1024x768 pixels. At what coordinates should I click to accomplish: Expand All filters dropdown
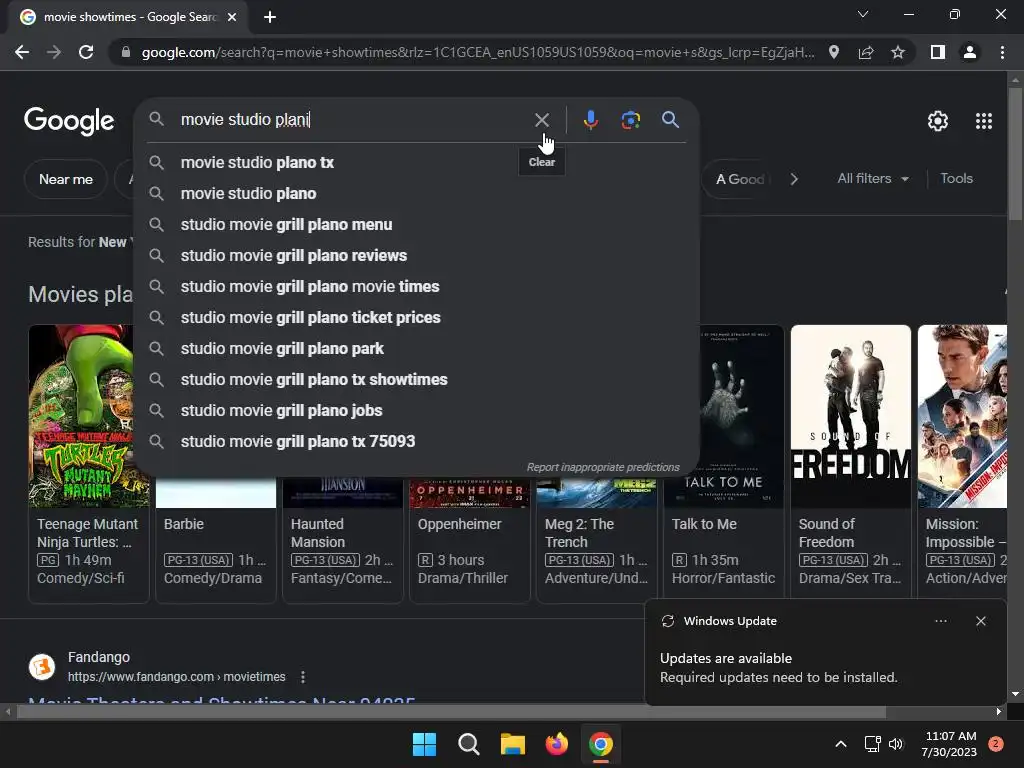point(872,179)
